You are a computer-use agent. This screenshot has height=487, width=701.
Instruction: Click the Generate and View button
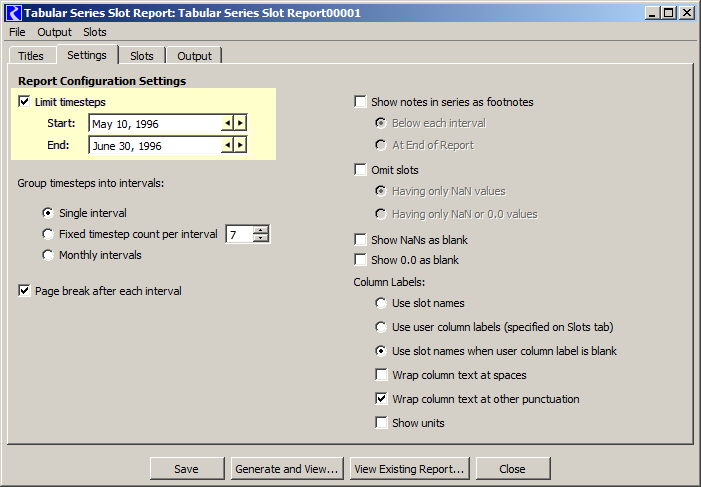pyautogui.click(x=287, y=469)
